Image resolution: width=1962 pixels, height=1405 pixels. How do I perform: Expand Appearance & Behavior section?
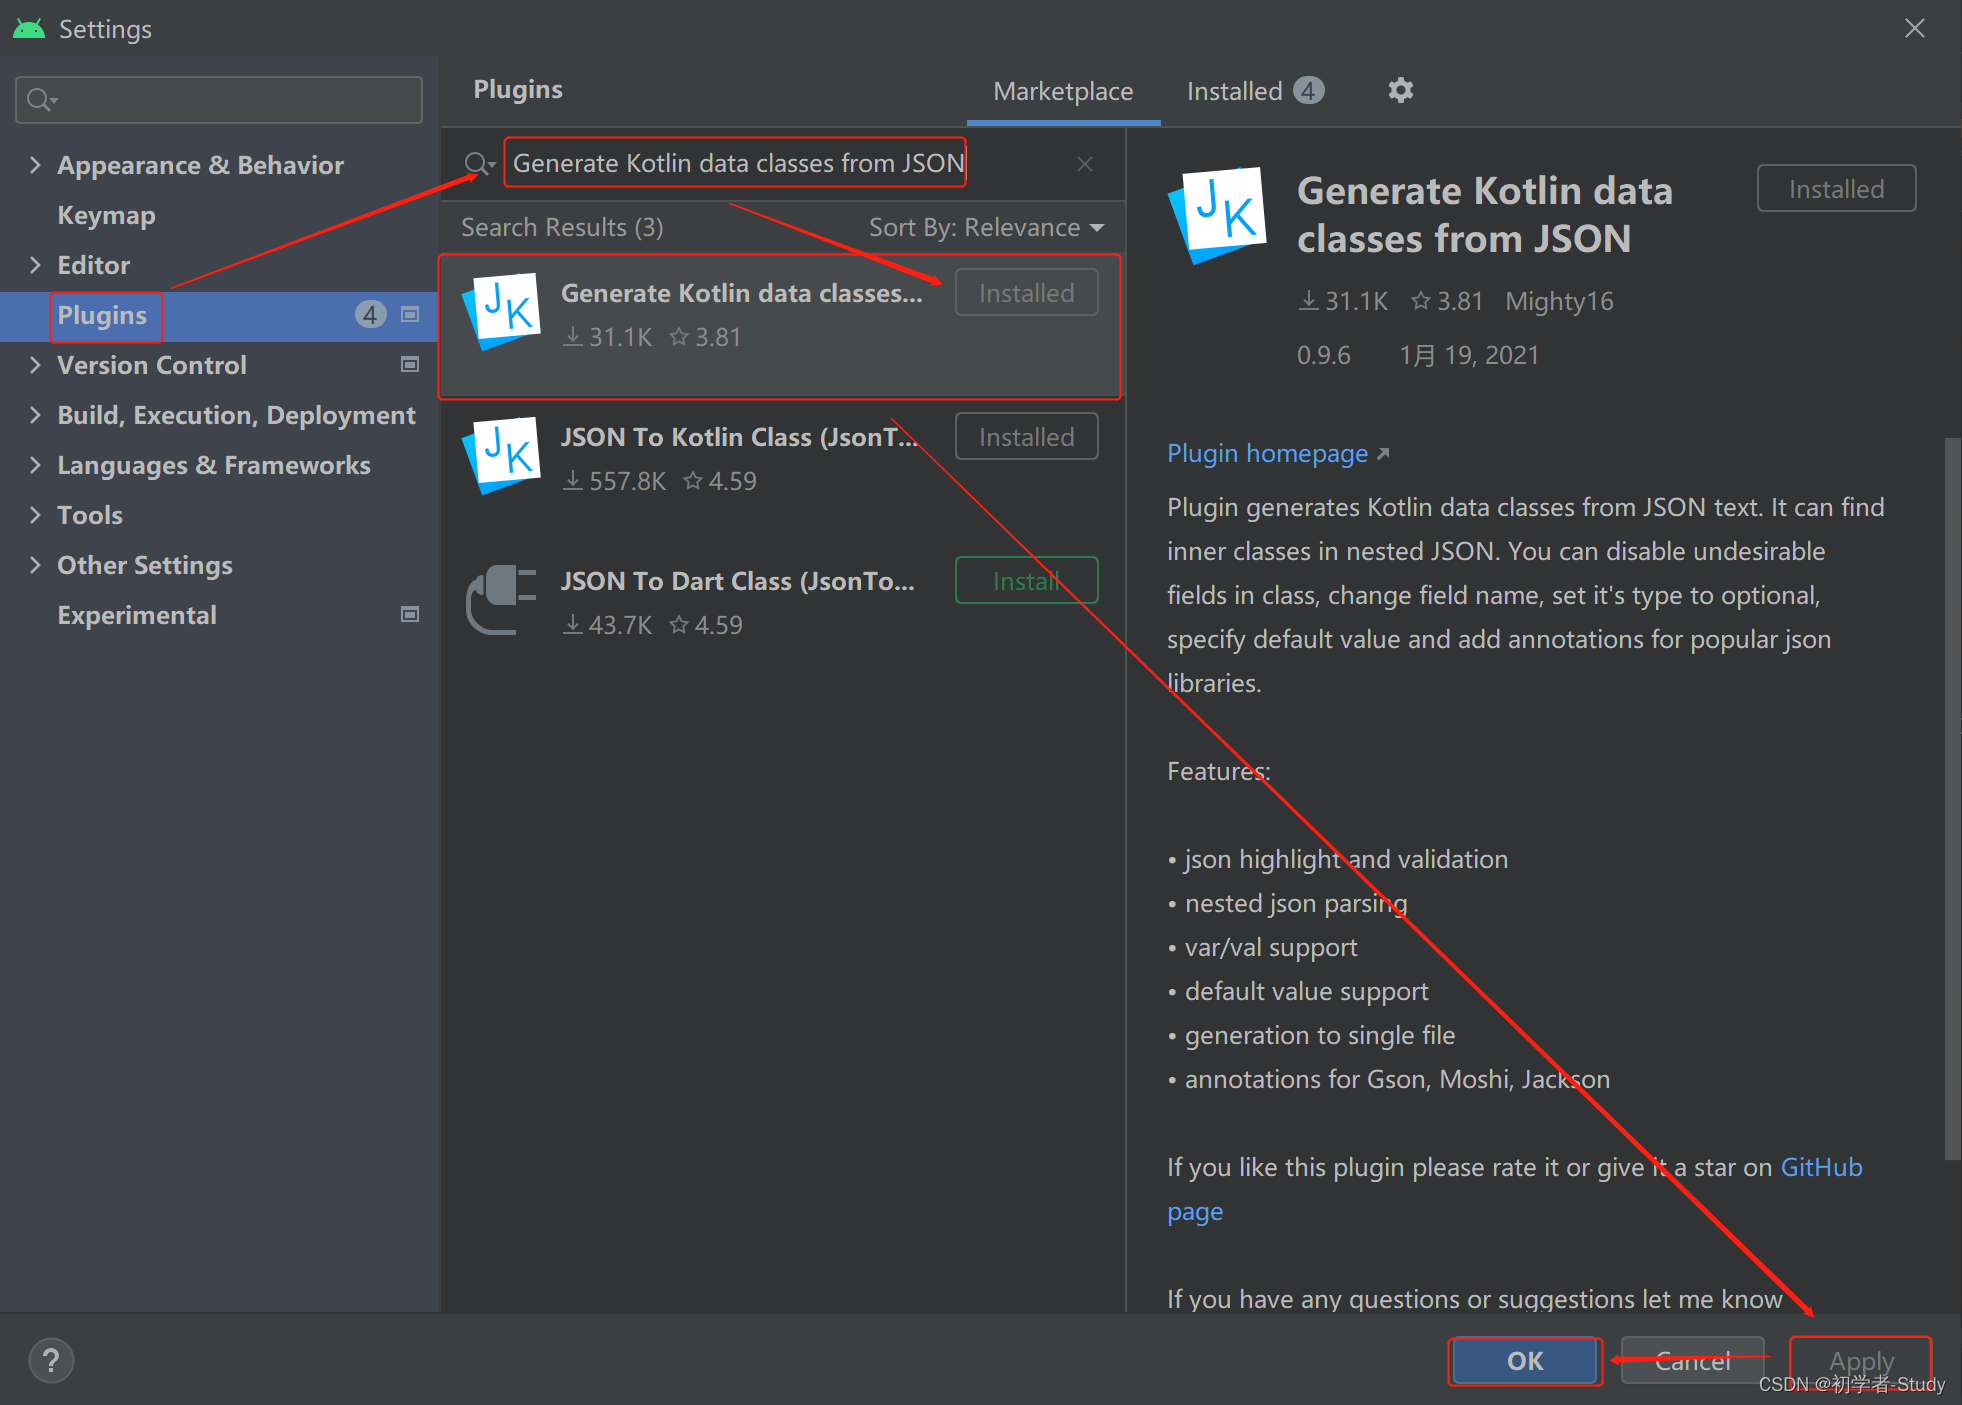[36, 165]
